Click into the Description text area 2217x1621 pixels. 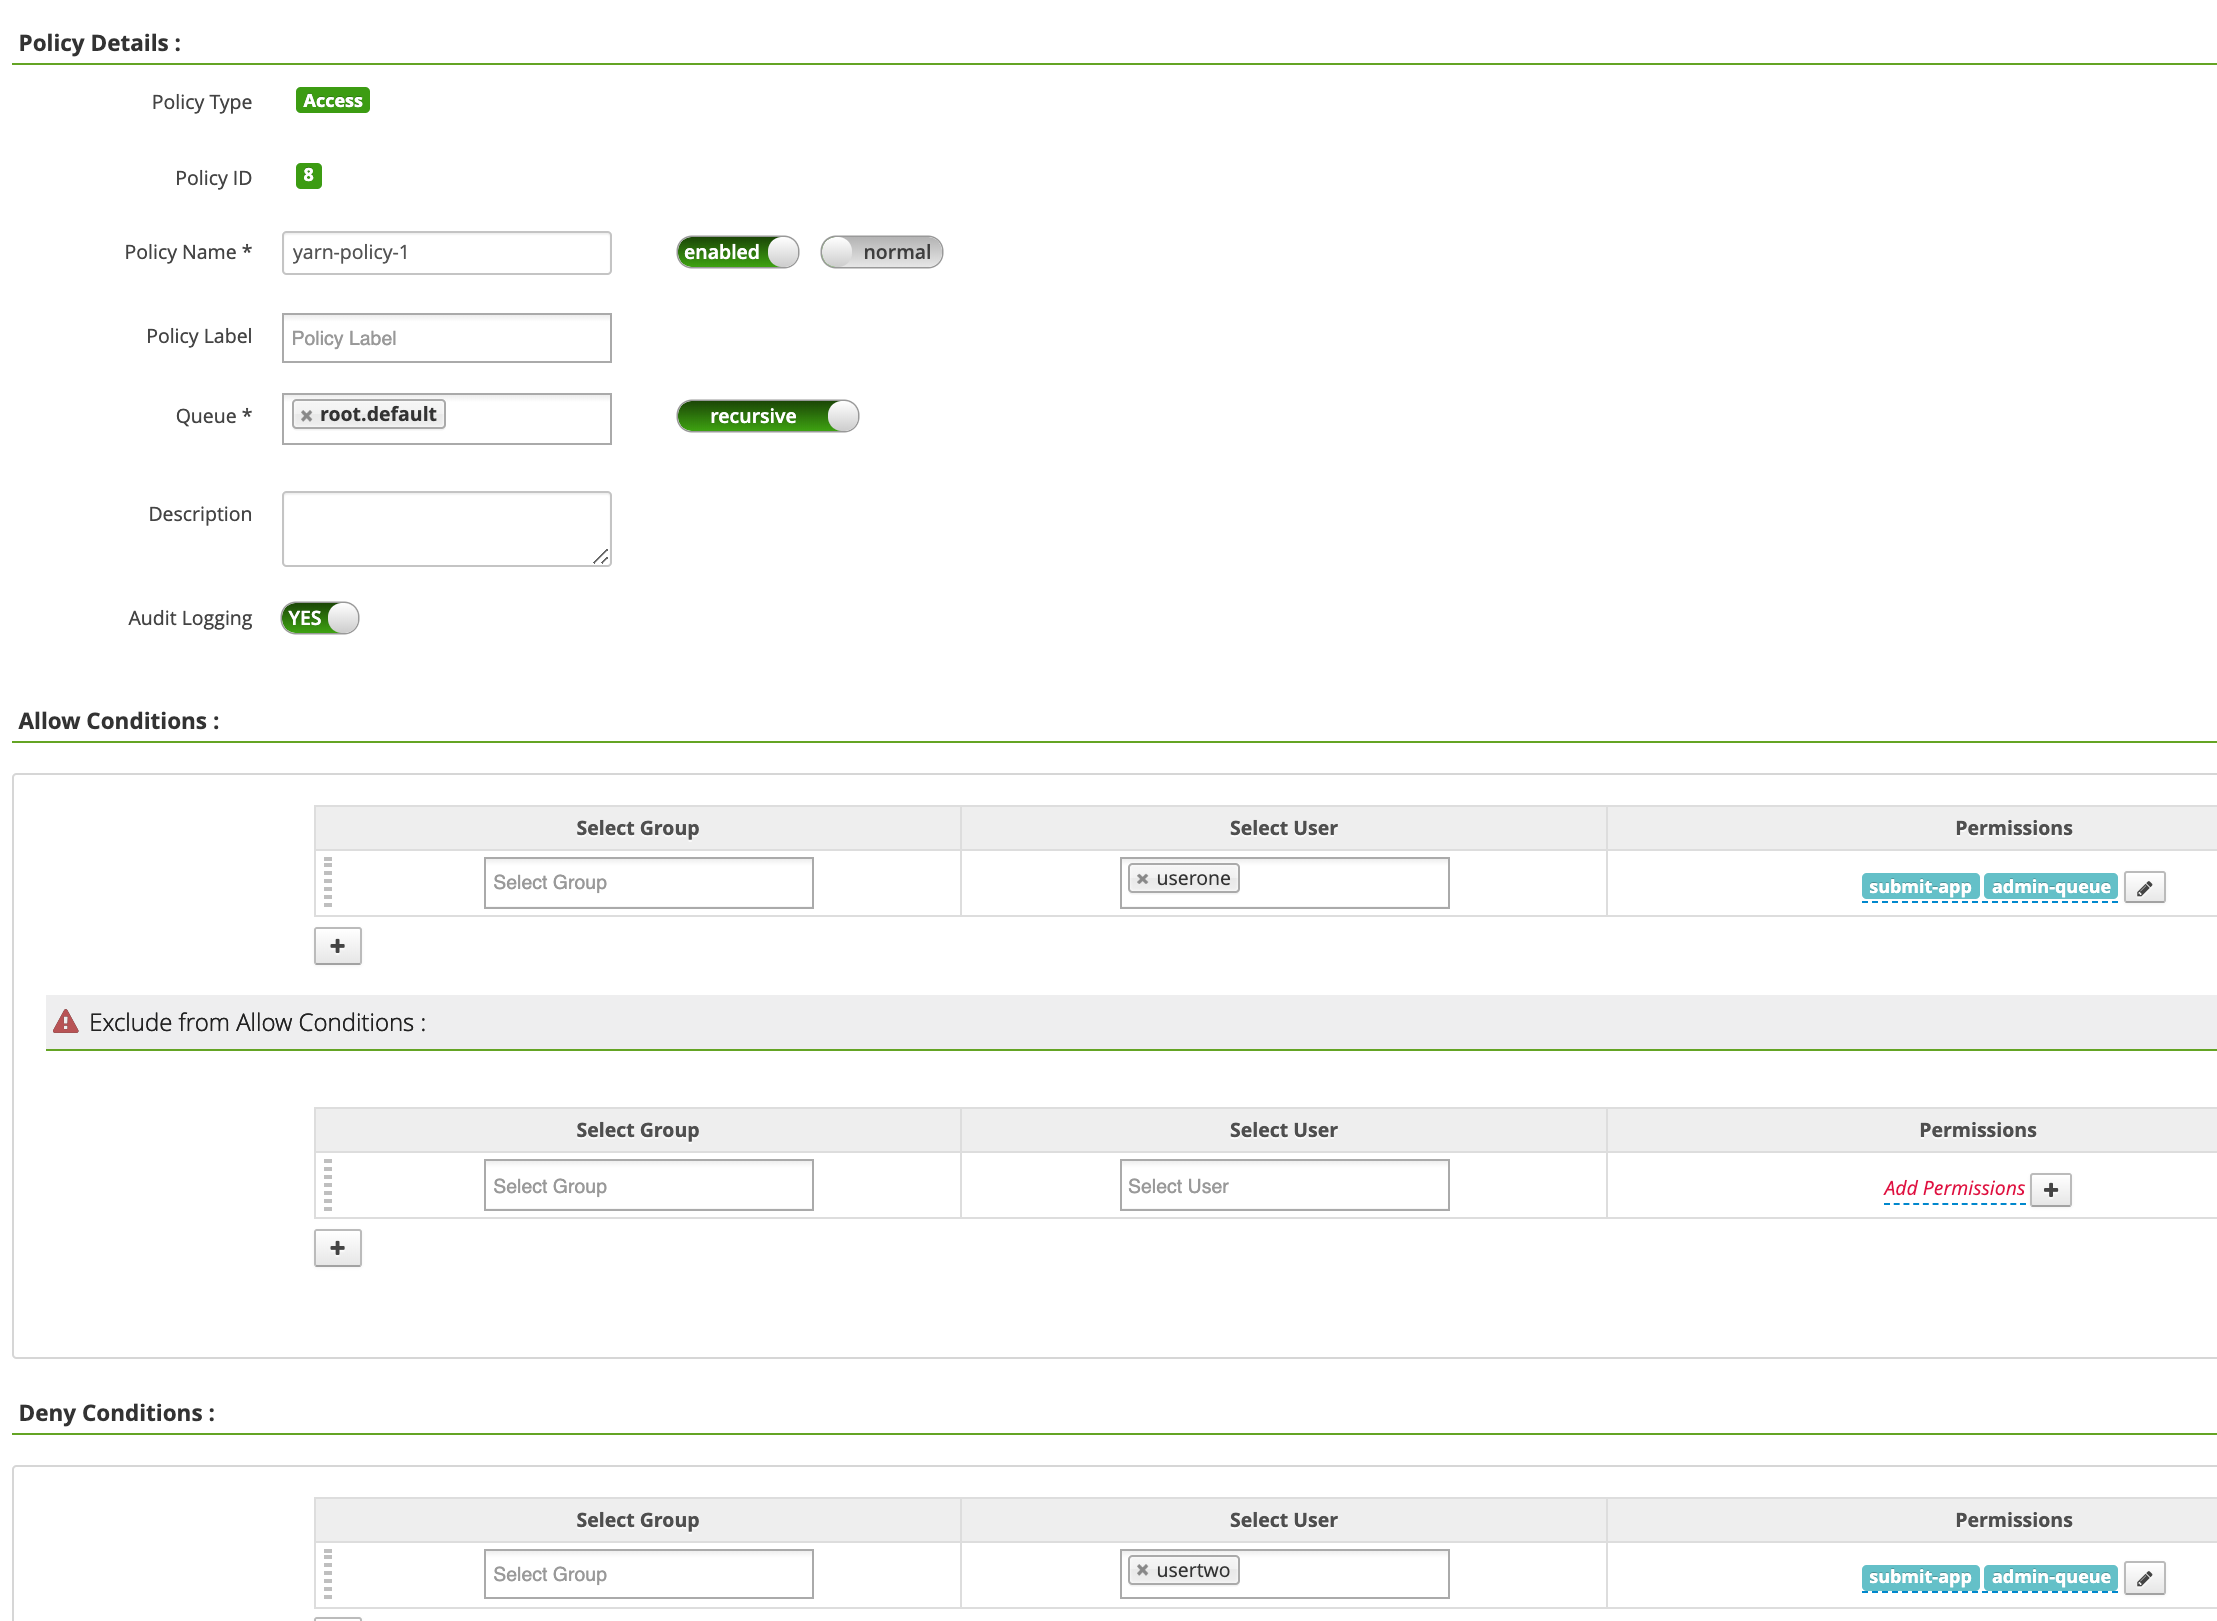(446, 528)
